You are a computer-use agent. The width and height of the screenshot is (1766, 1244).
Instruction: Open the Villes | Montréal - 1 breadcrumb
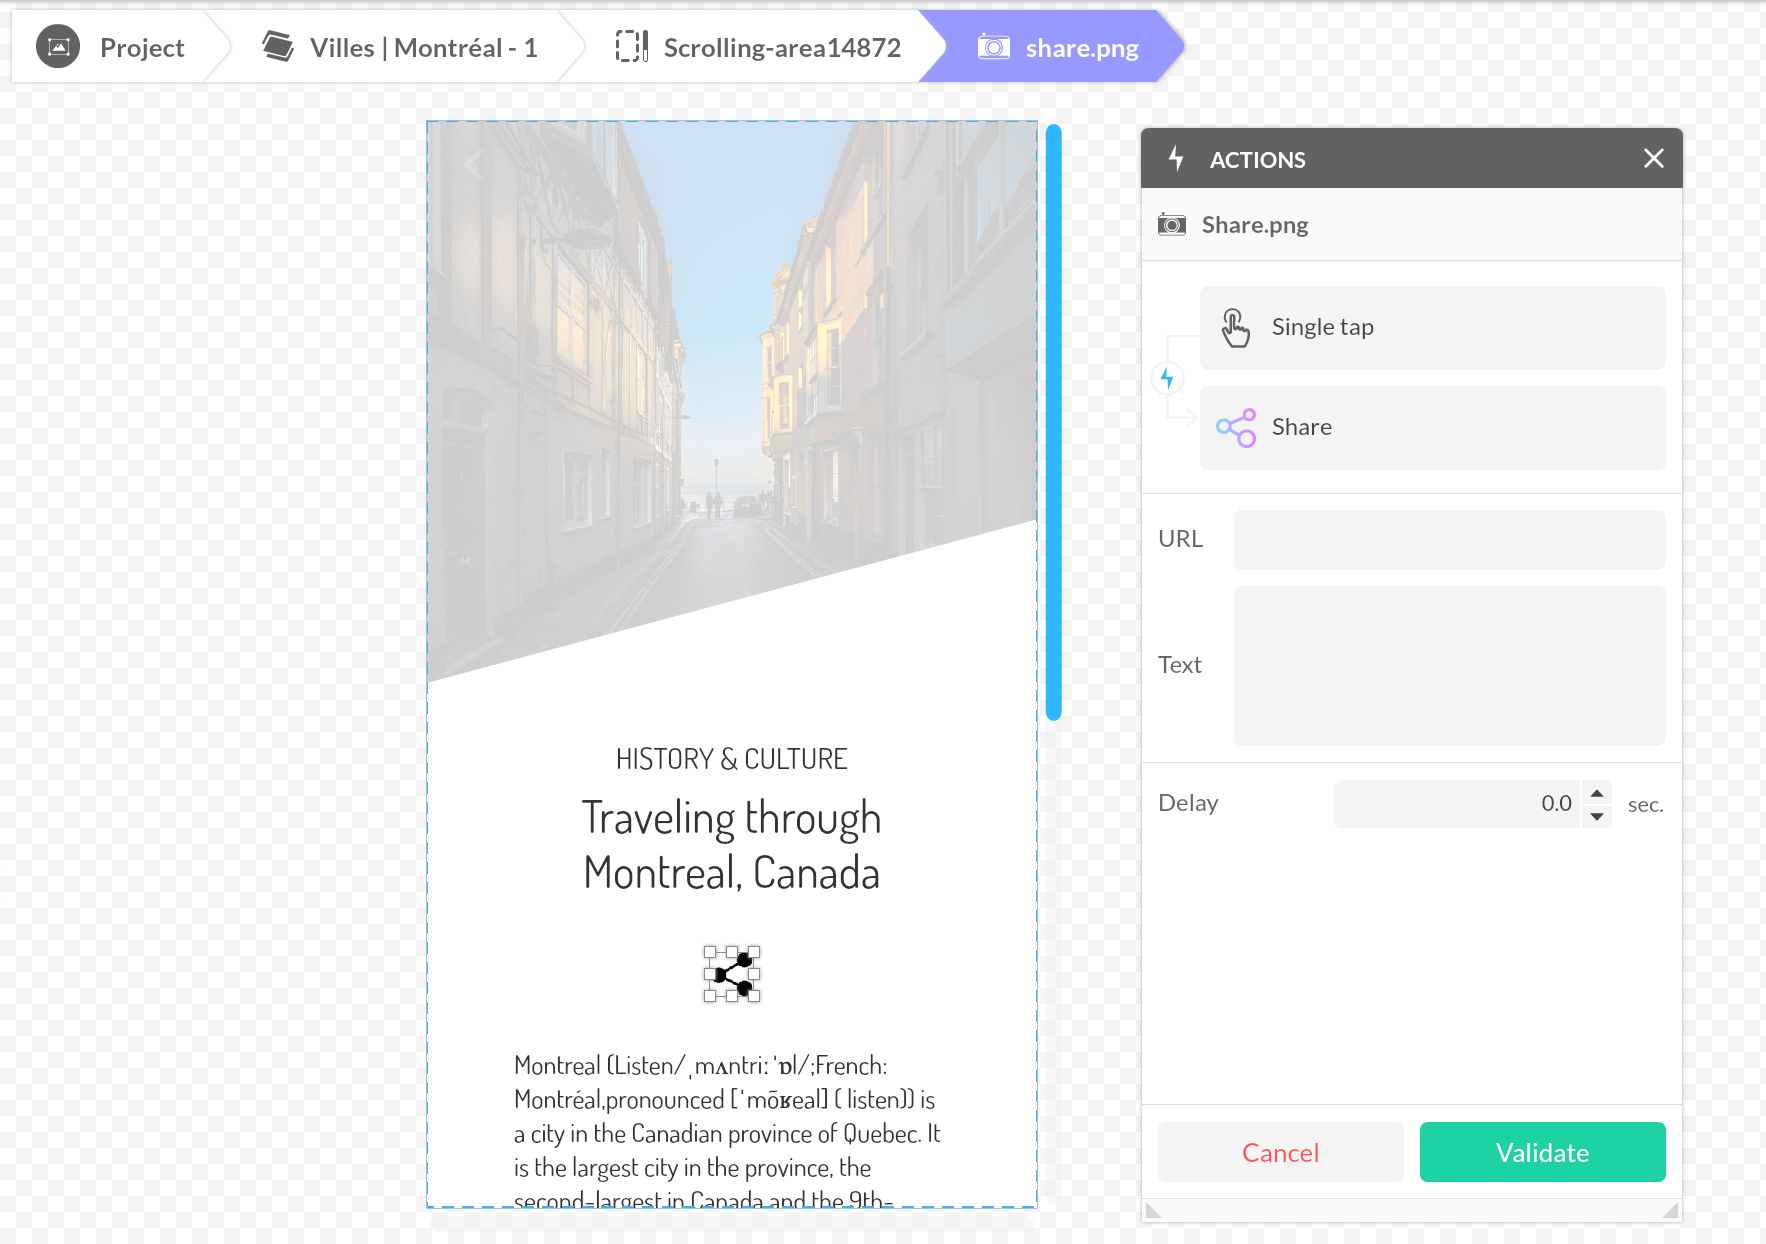[x=400, y=47]
